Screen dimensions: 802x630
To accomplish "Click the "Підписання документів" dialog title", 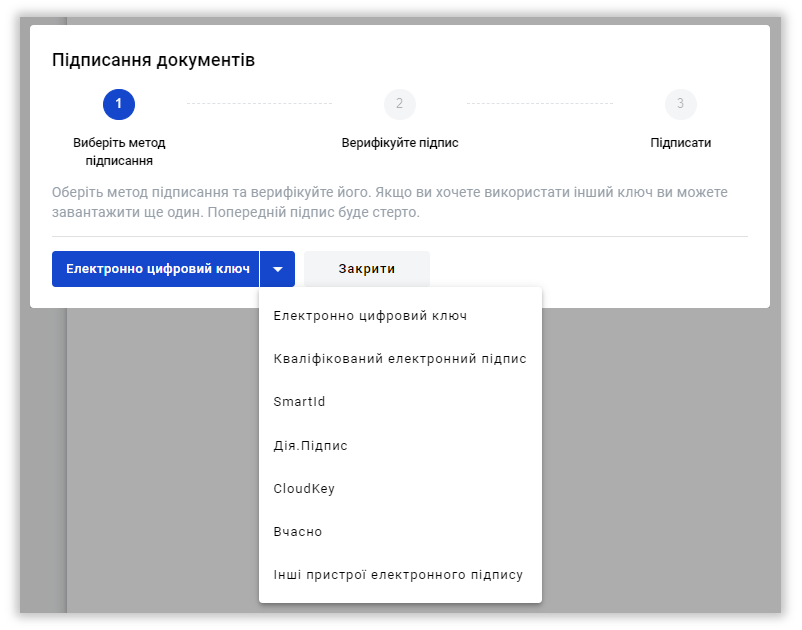I will (x=153, y=61).
